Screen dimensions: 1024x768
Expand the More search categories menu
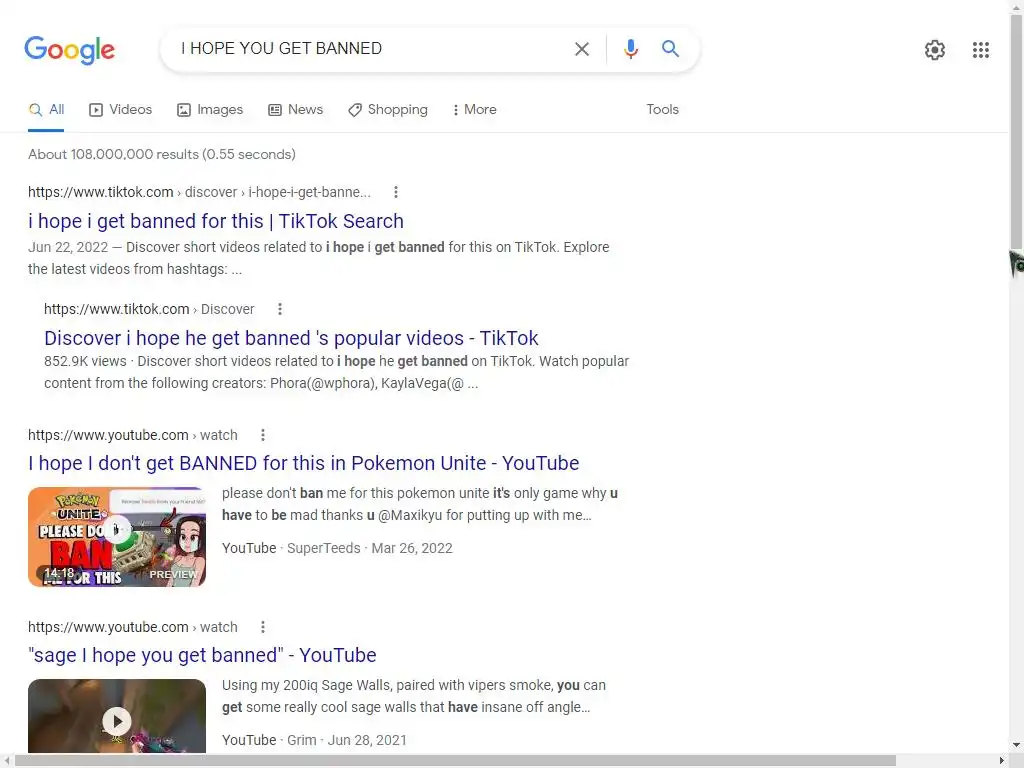point(474,110)
